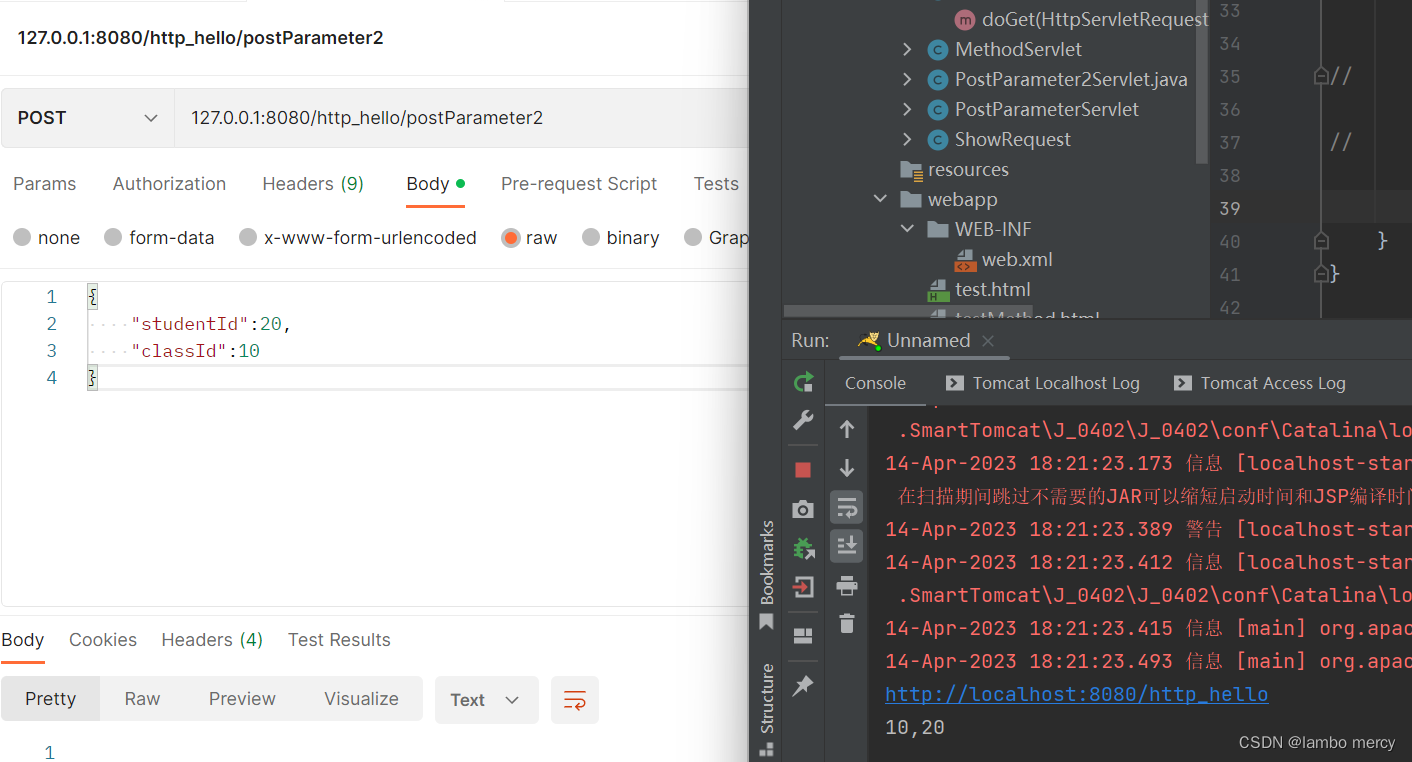The width and height of the screenshot is (1412, 762).
Task: Pin the Run tab with pin icon
Action: (803, 686)
